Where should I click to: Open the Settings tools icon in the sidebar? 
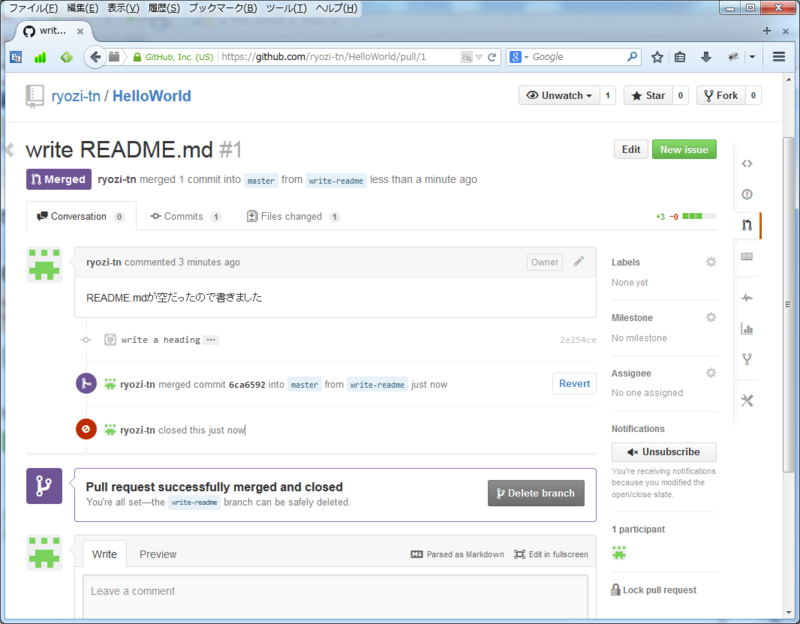tap(747, 401)
